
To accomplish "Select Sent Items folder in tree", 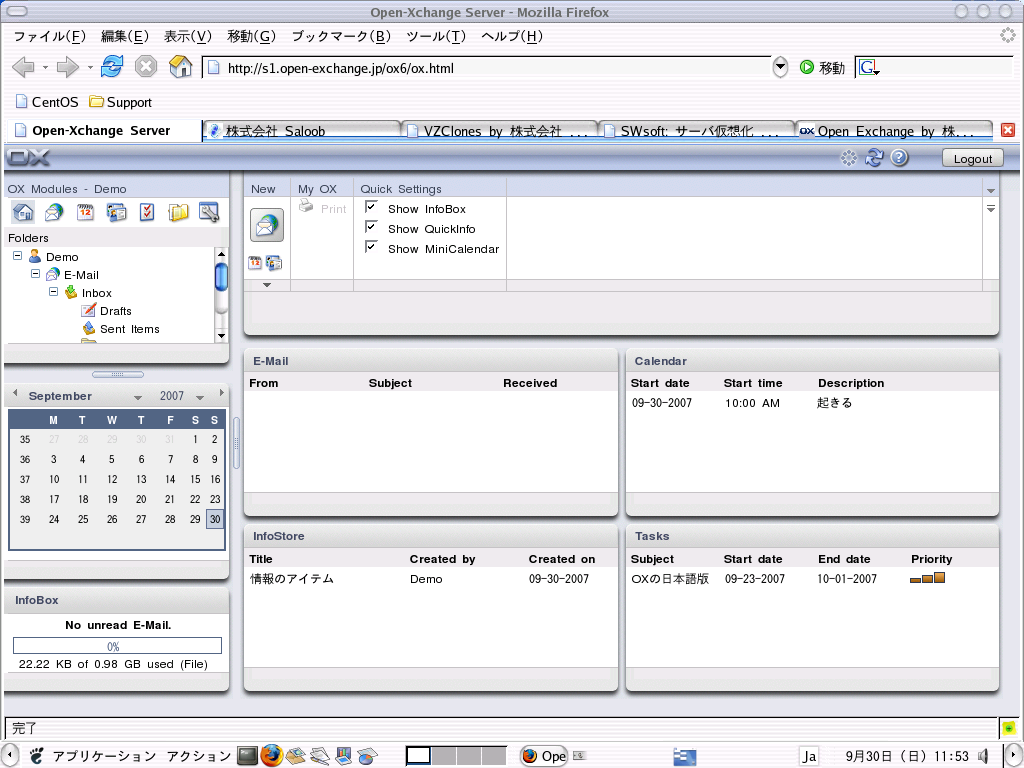I will (129, 329).
